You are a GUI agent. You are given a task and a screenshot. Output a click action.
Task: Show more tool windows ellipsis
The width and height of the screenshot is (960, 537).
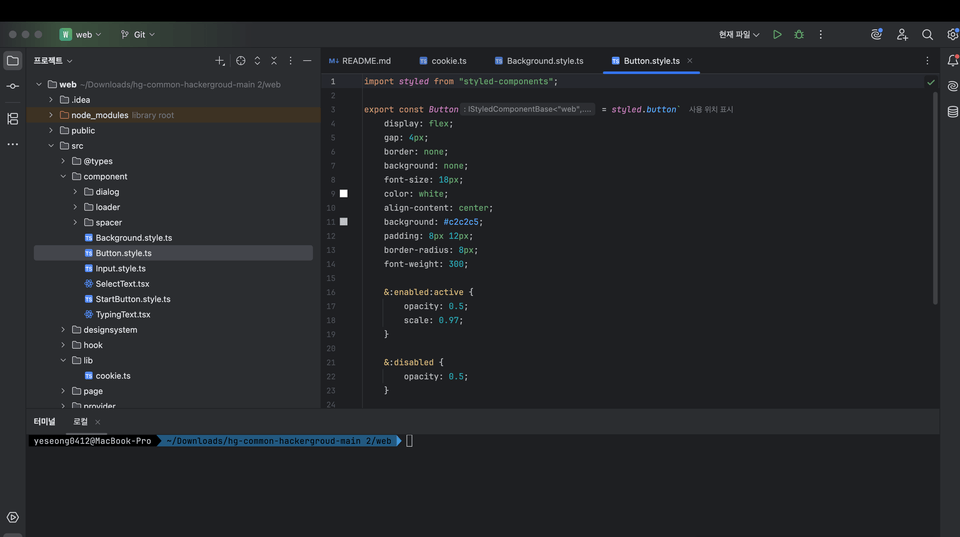point(12,145)
